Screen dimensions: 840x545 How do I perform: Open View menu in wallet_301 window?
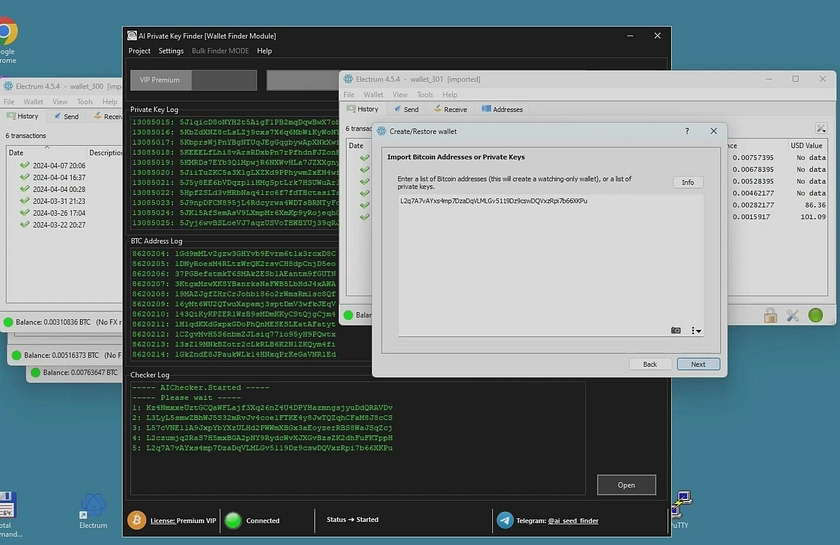coord(400,95)
